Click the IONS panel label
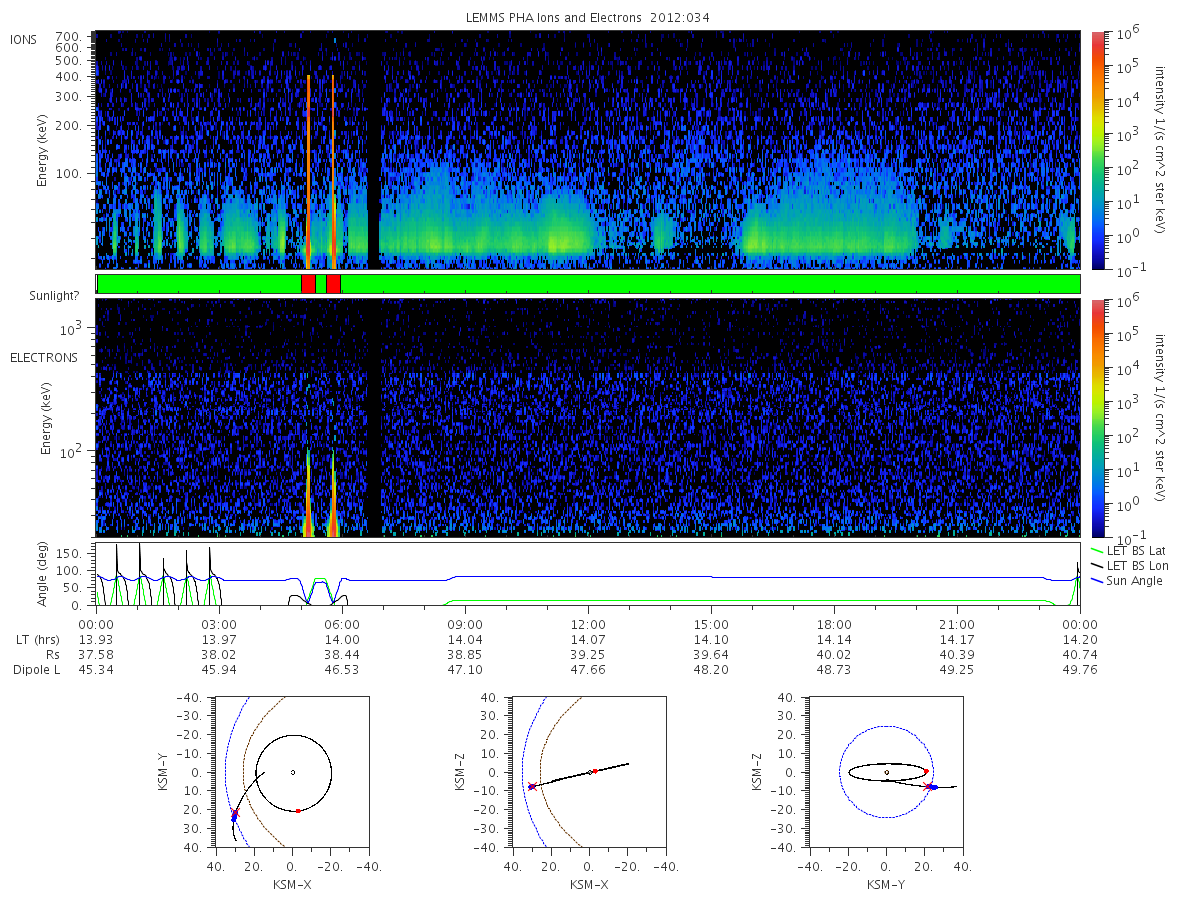Image resolution: width=1200 pixels, height=900 pixels. click(25, 39)
